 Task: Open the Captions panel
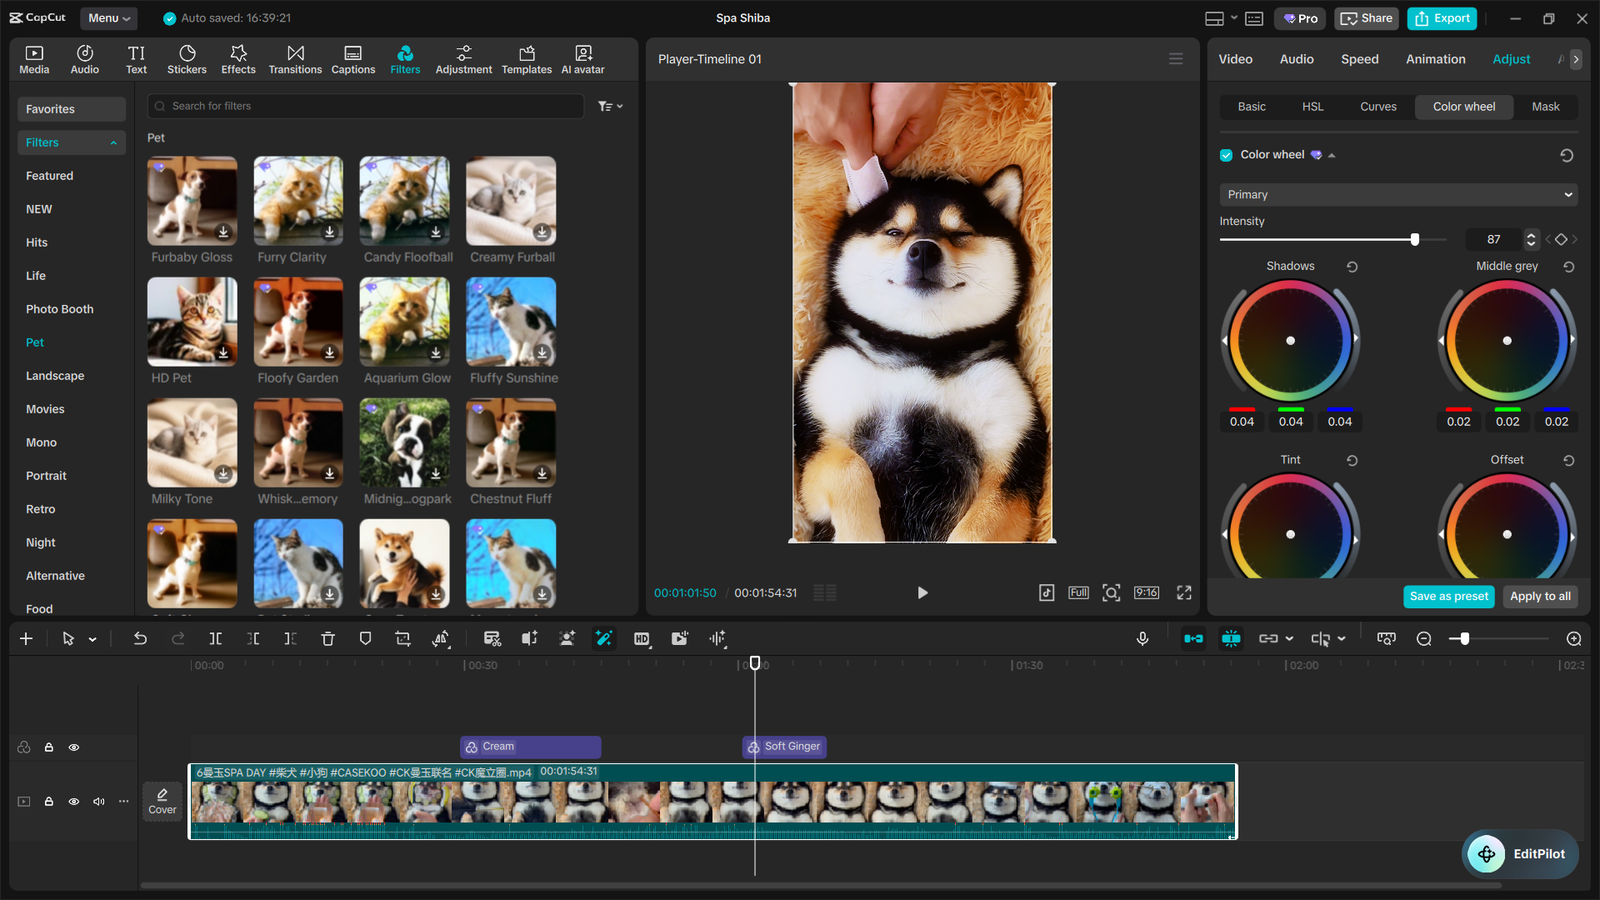click(x=353, y=58)
